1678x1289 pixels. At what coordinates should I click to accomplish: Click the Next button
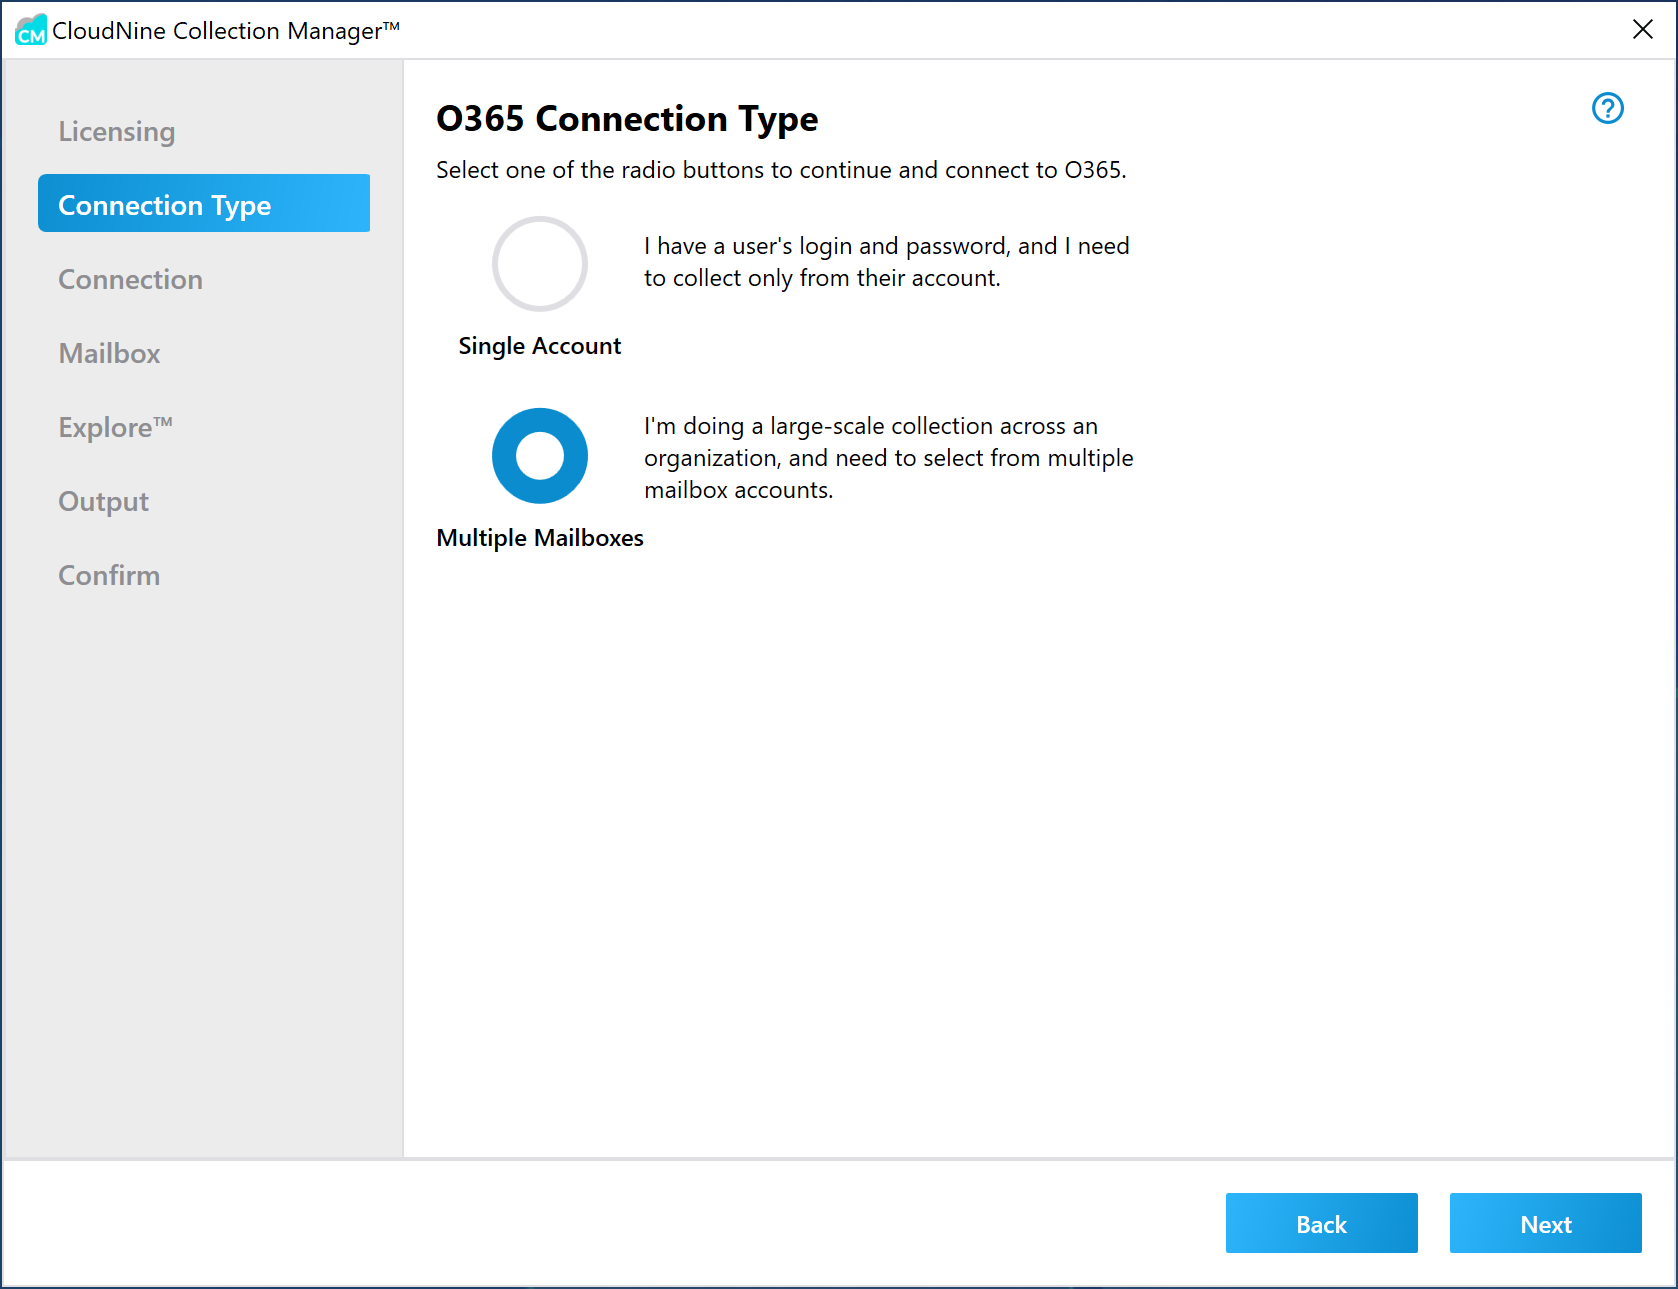pos(1545,1223)
